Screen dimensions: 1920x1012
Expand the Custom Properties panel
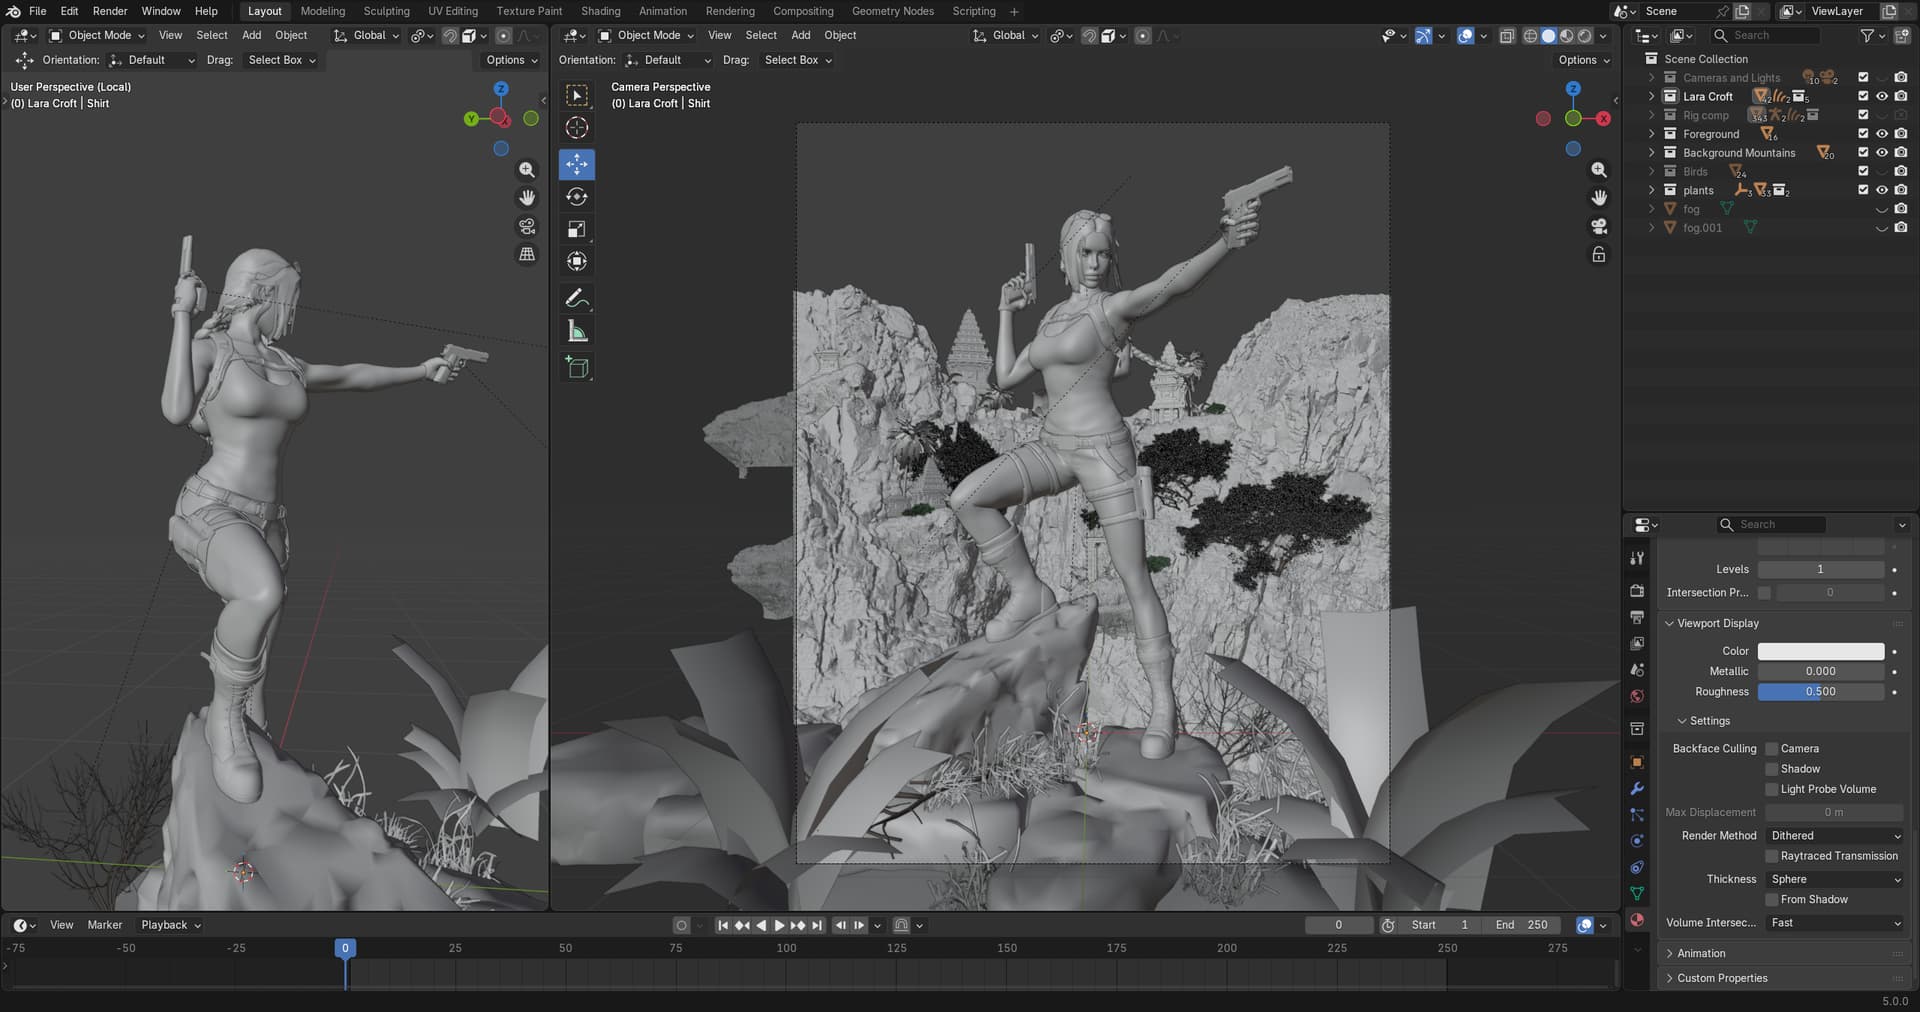(x=1721, y=978)
